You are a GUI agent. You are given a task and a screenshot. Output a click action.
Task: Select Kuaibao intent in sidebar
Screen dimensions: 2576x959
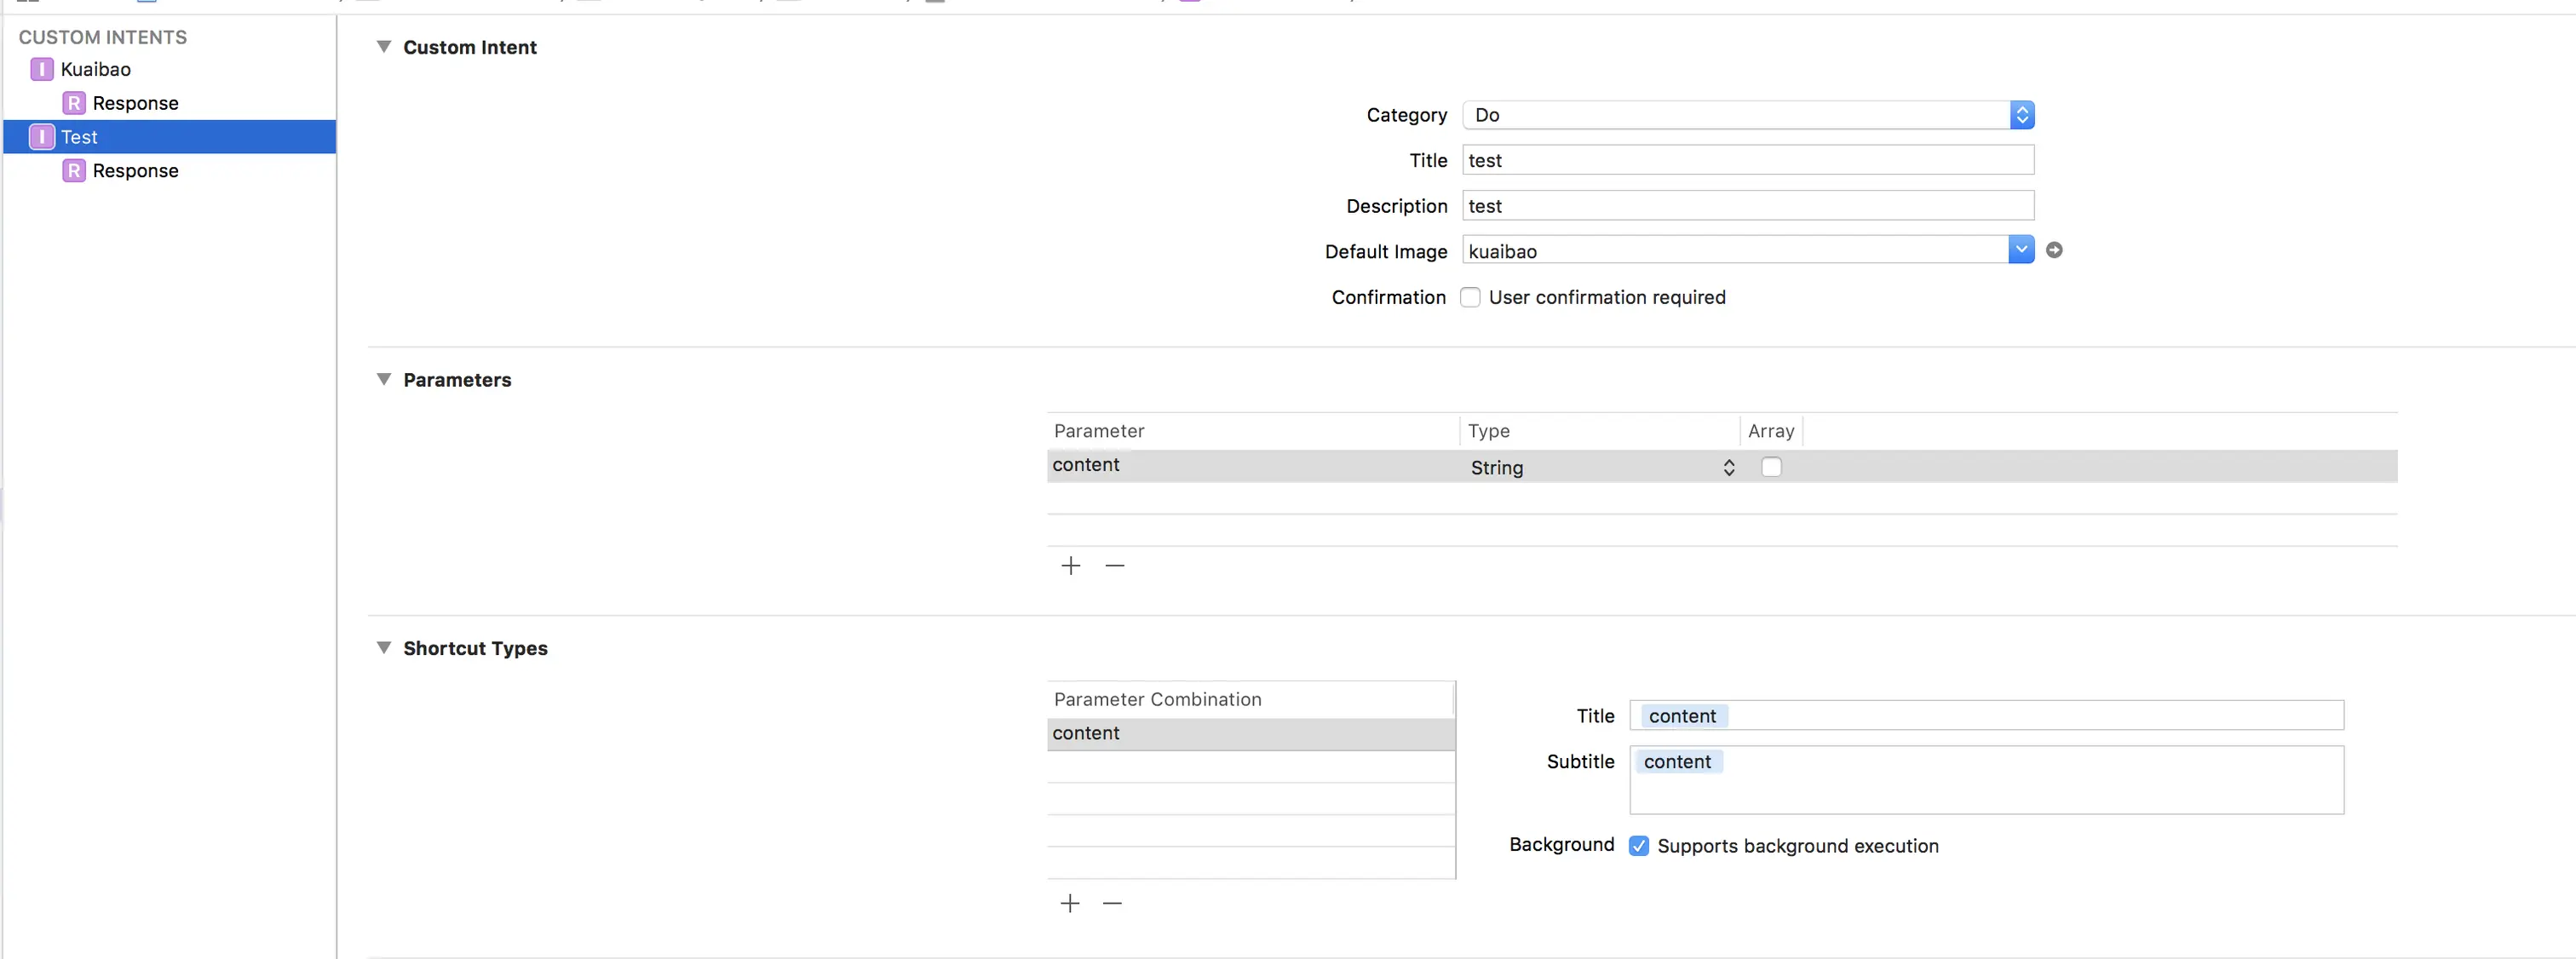click(x=96, y=69)
